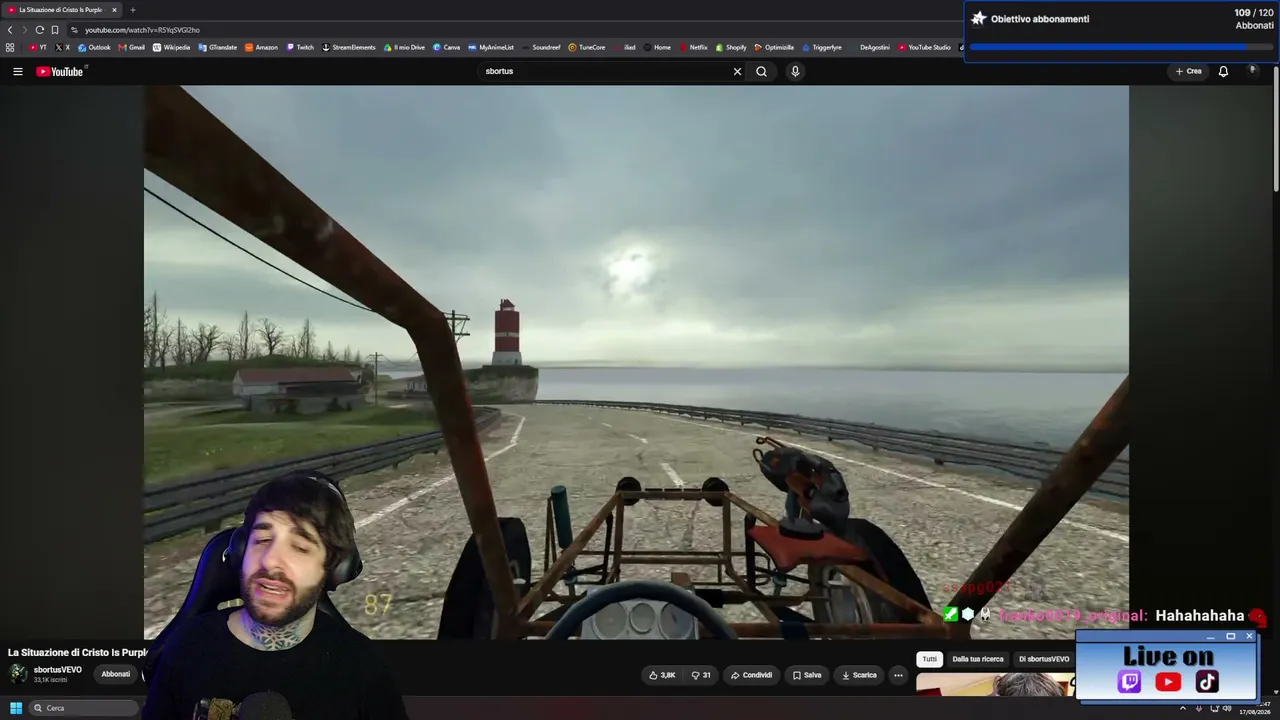Open the MyAnimeList bookmark
1280x720 pixels.
(491, 47)
